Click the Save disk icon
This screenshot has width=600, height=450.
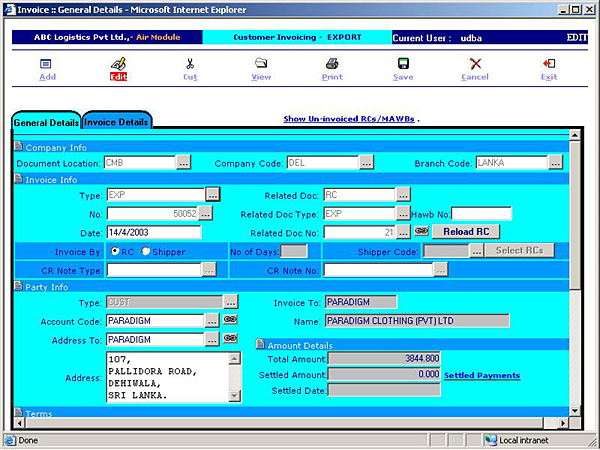coord(403,64)
